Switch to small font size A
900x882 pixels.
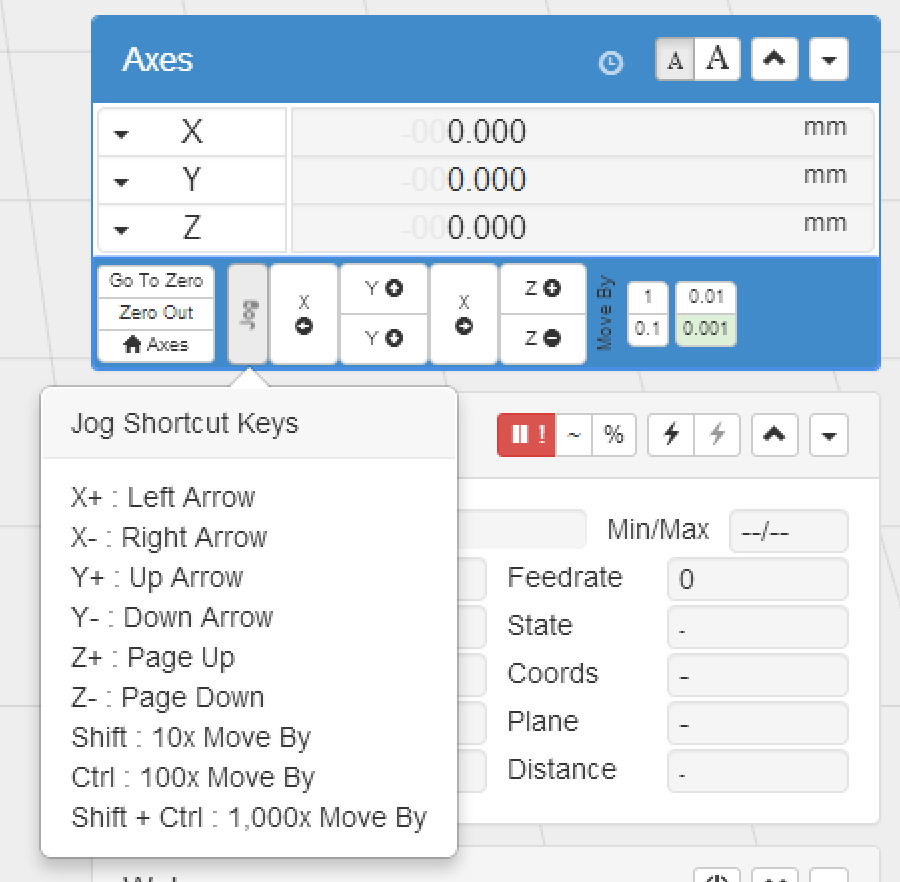[675, 61]
